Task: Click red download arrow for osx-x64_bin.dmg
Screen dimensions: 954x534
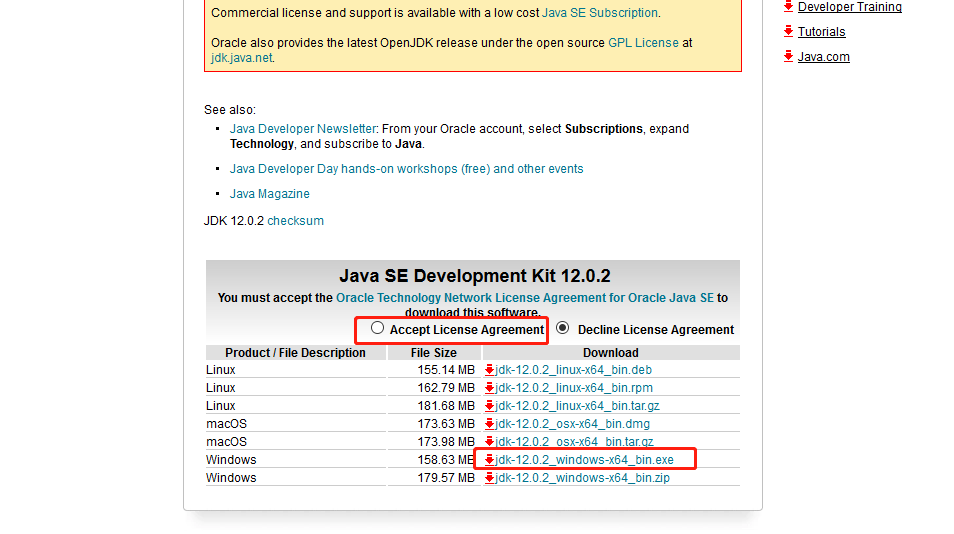Action: (x=489, y=424)
